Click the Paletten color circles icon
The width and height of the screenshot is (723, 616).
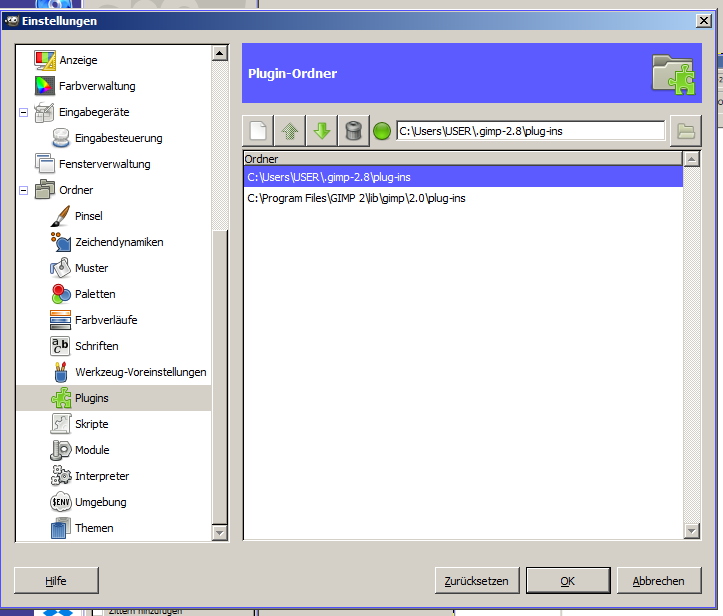[x=60, y=294]
